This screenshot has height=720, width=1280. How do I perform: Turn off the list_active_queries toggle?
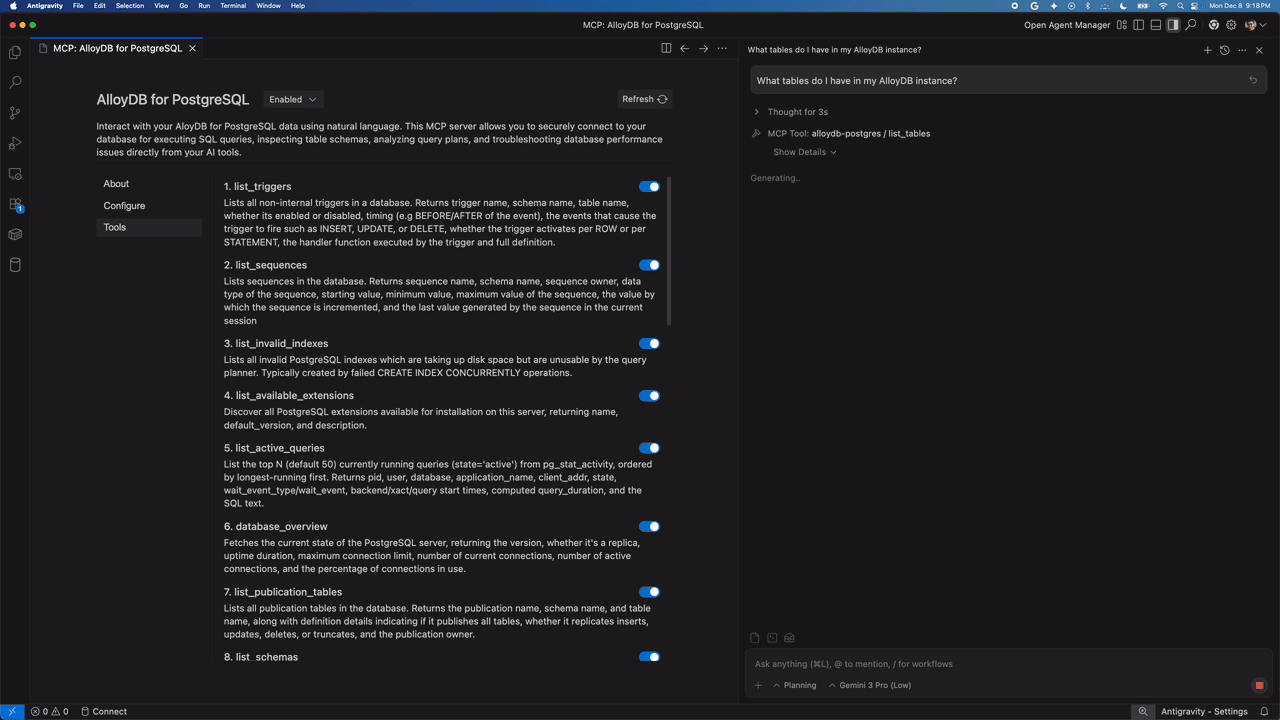click(x=649, y=448)
